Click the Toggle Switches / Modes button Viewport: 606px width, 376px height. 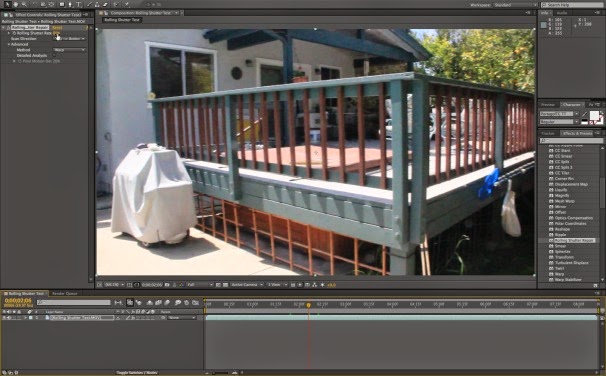click(136, 373)
